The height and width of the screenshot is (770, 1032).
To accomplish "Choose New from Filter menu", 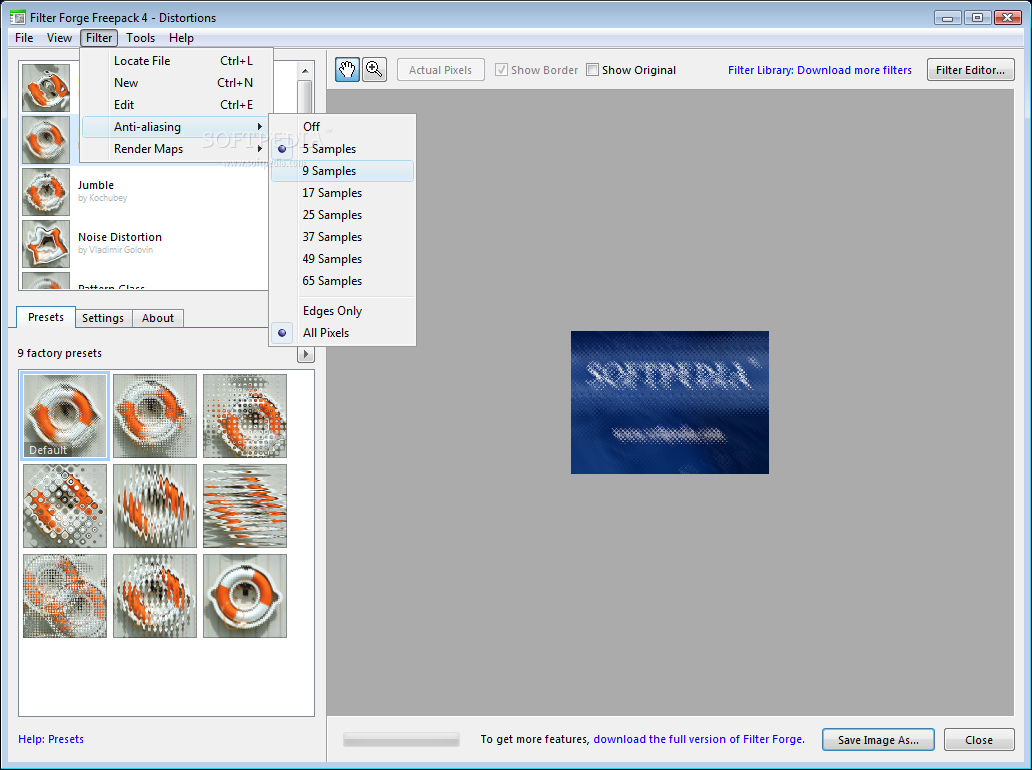I will pyautogui.click(x=175, y=83).
